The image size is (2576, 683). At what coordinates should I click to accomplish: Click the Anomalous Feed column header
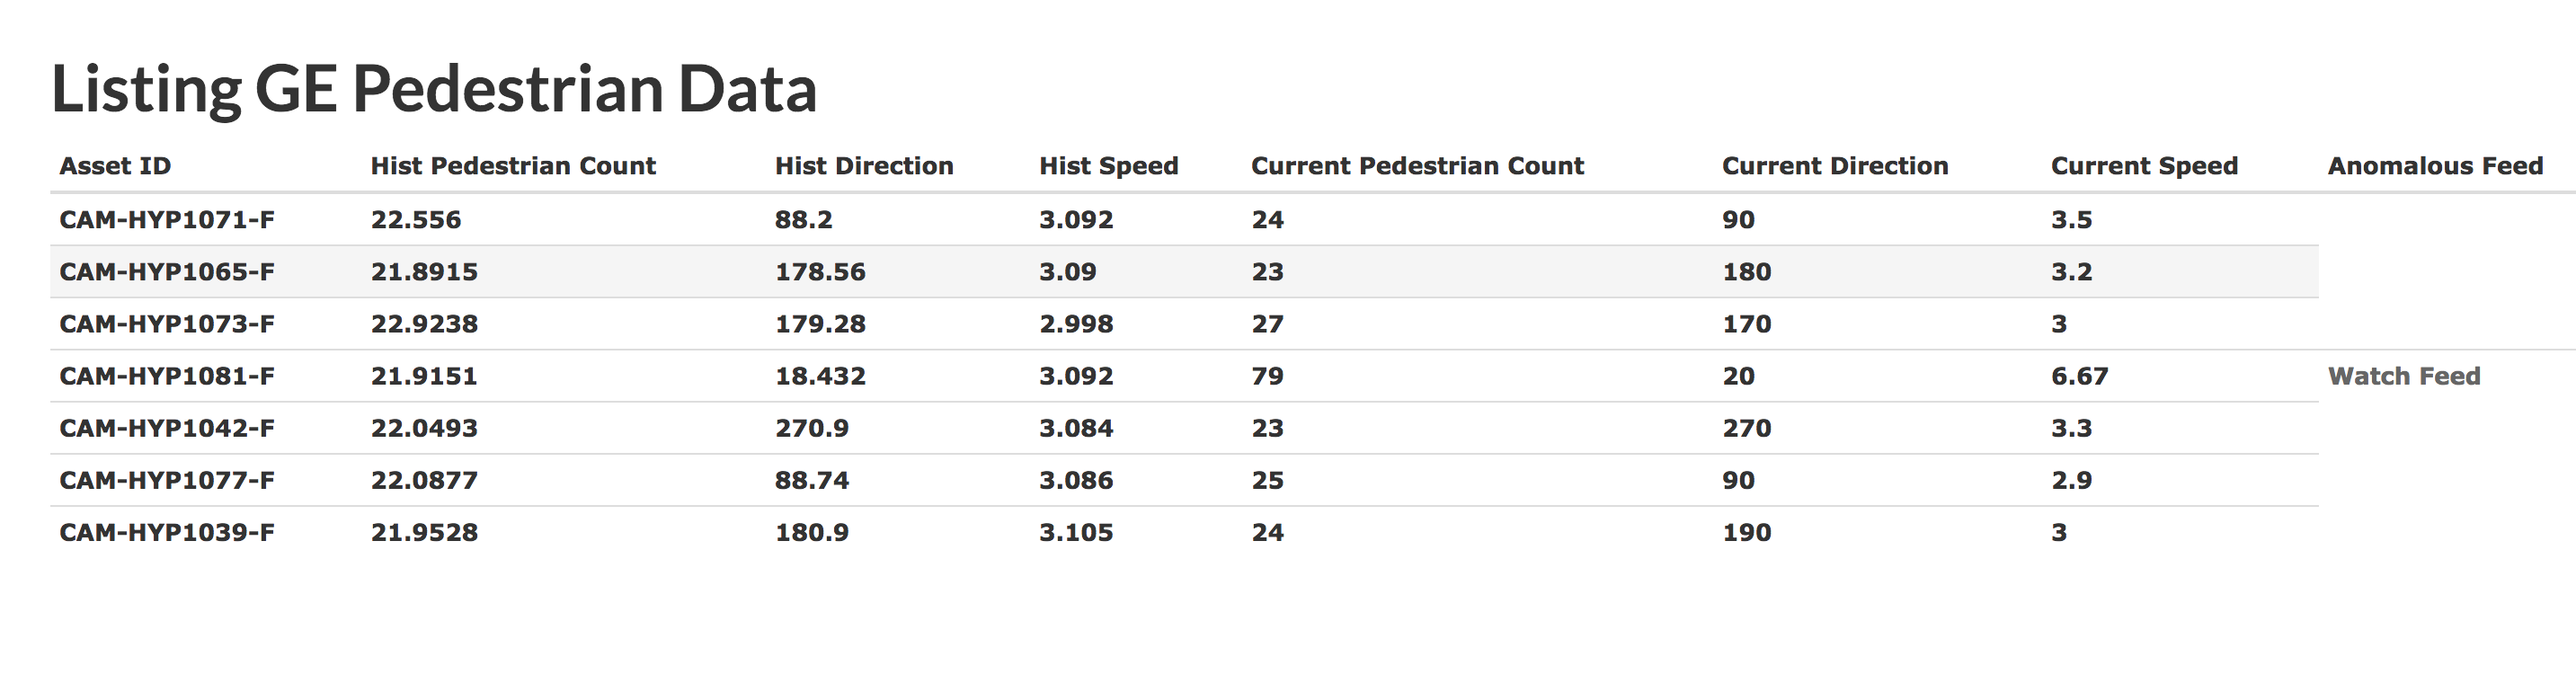[2435, 166]
